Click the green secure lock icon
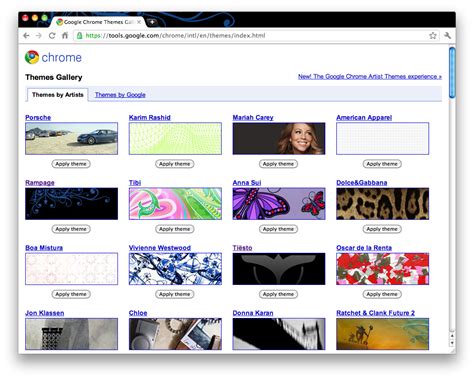The image size is (474, 379). click(79, 35)
